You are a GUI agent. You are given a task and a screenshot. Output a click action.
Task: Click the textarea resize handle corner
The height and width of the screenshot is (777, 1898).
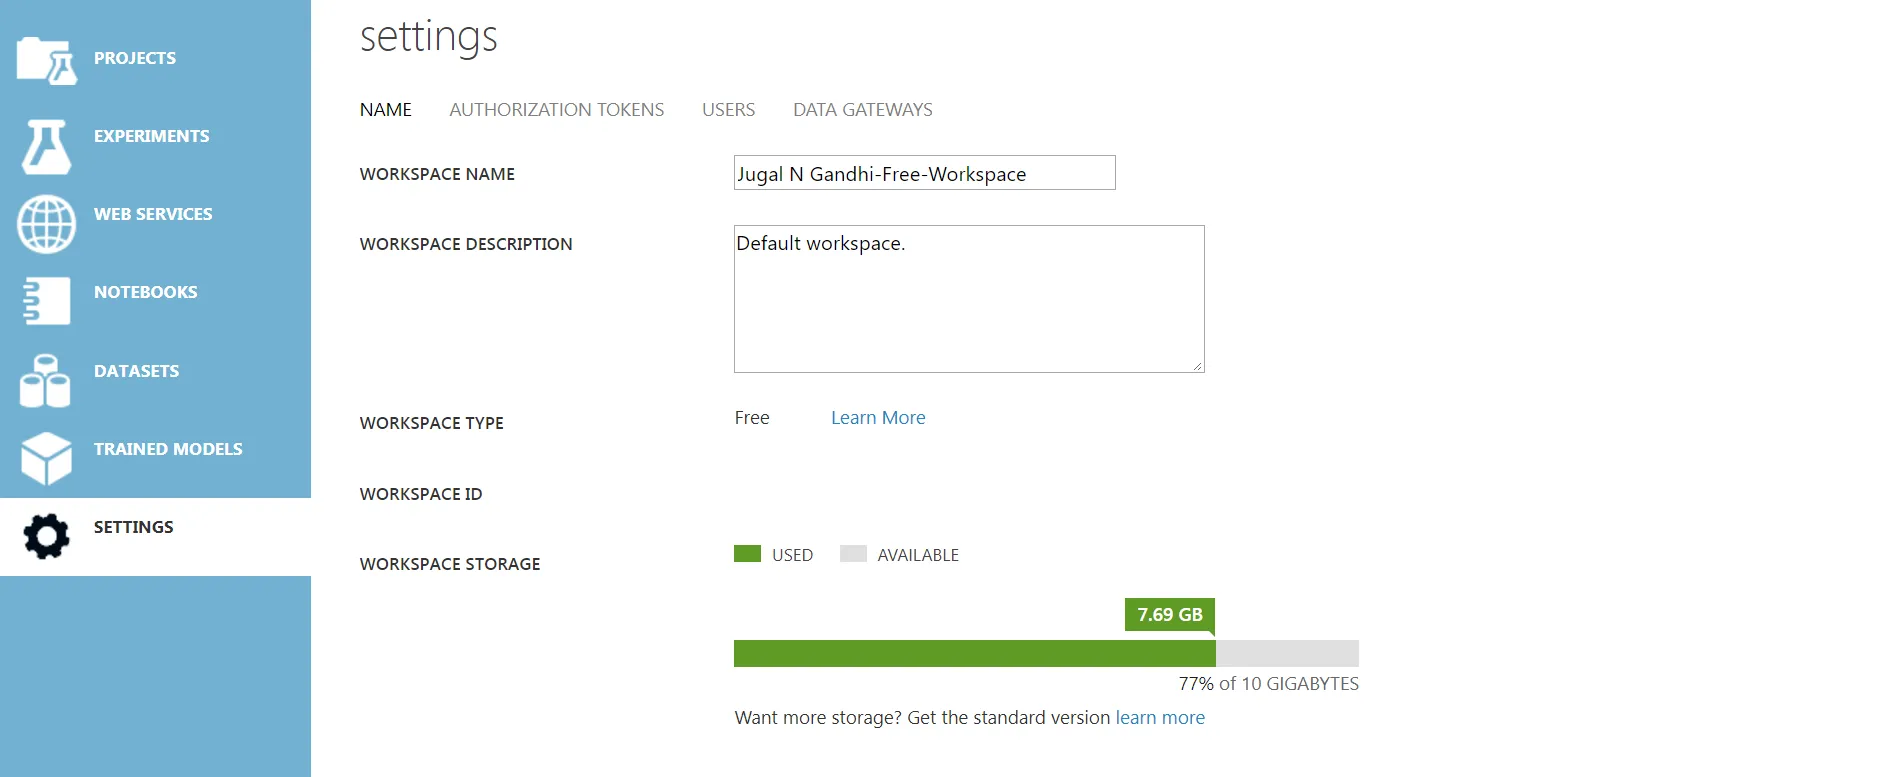pyautogui.click(x=1197, y=366)
